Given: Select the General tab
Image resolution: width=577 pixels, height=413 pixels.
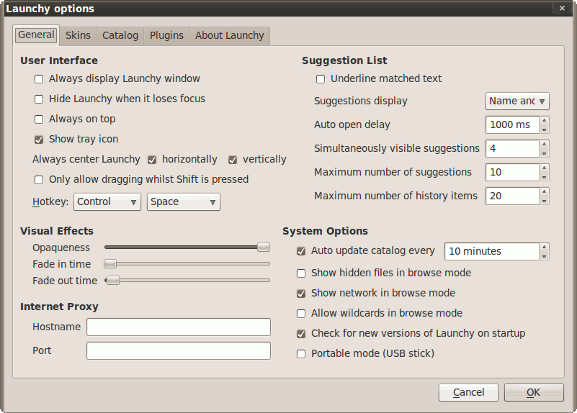Looking at the screenshot, I should (x=36, y=35).
